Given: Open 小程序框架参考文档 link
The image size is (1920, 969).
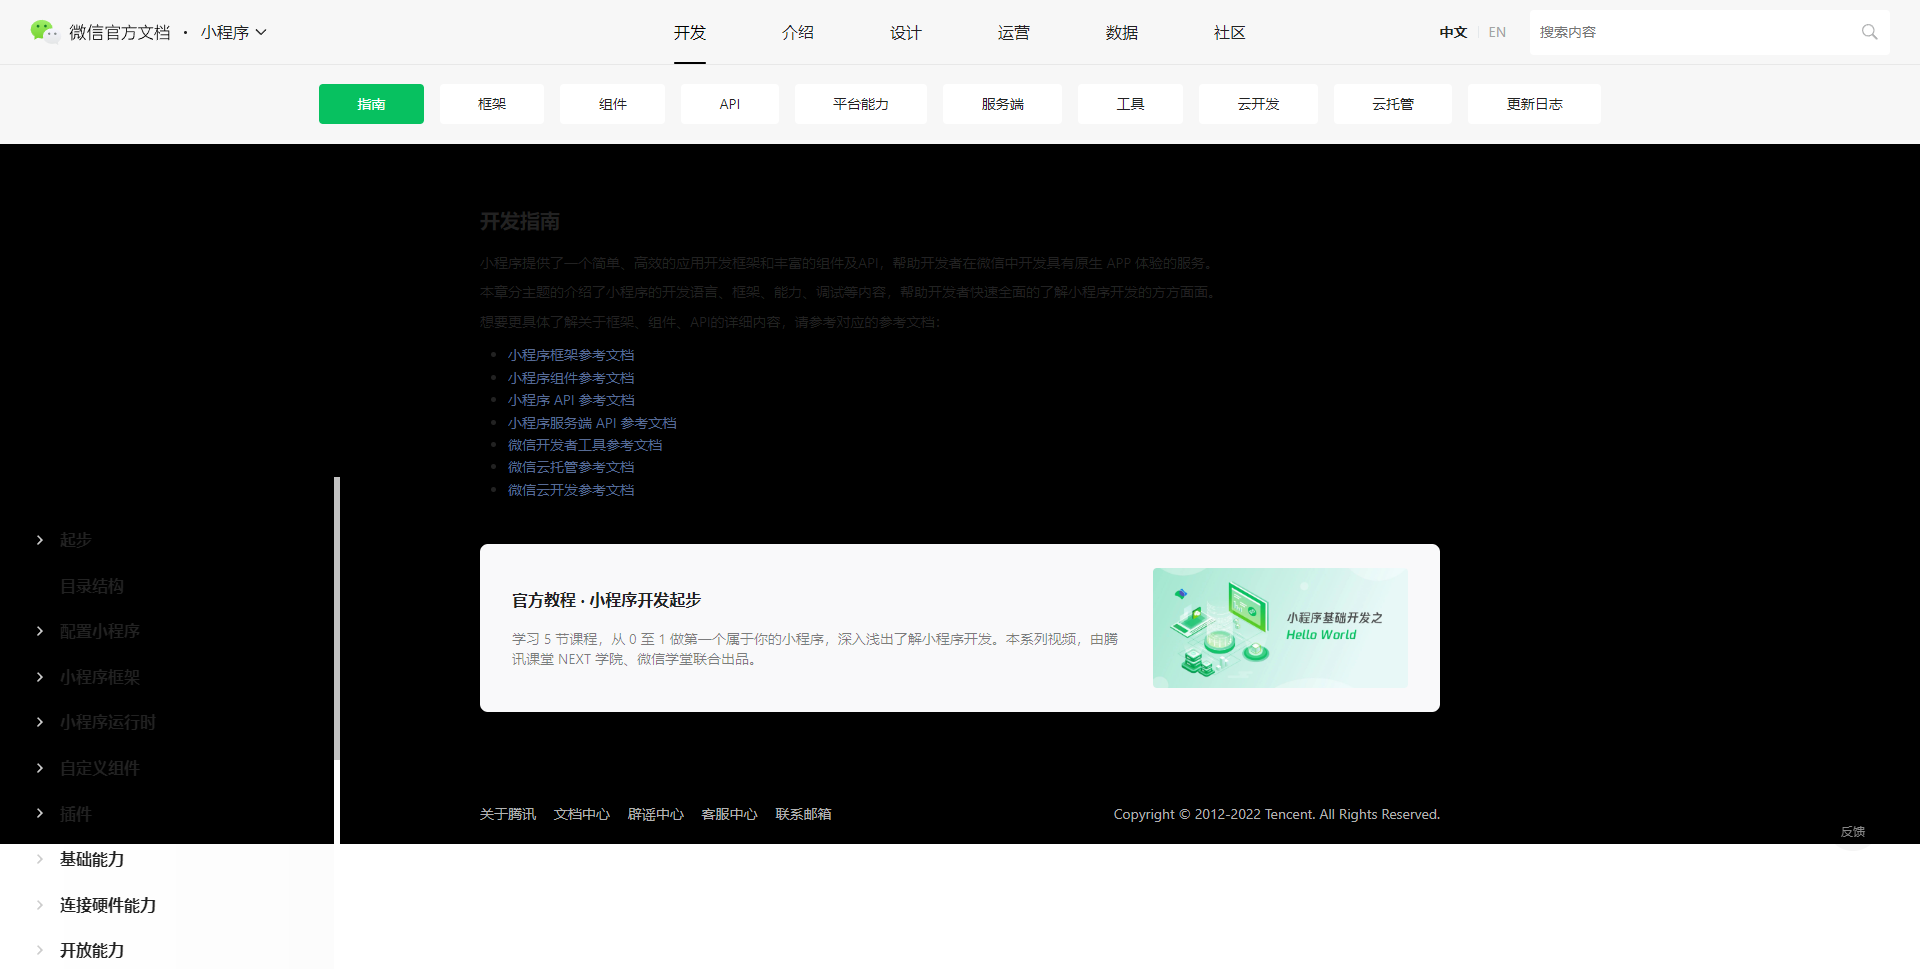Looking at the screenshot, I should click(x=571, y=355).
